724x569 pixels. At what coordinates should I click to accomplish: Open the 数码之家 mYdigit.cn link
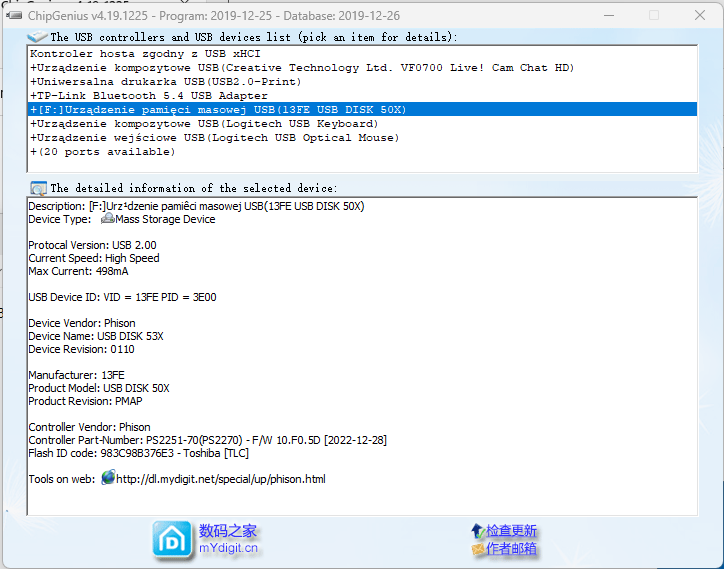(x=228, y=539)
